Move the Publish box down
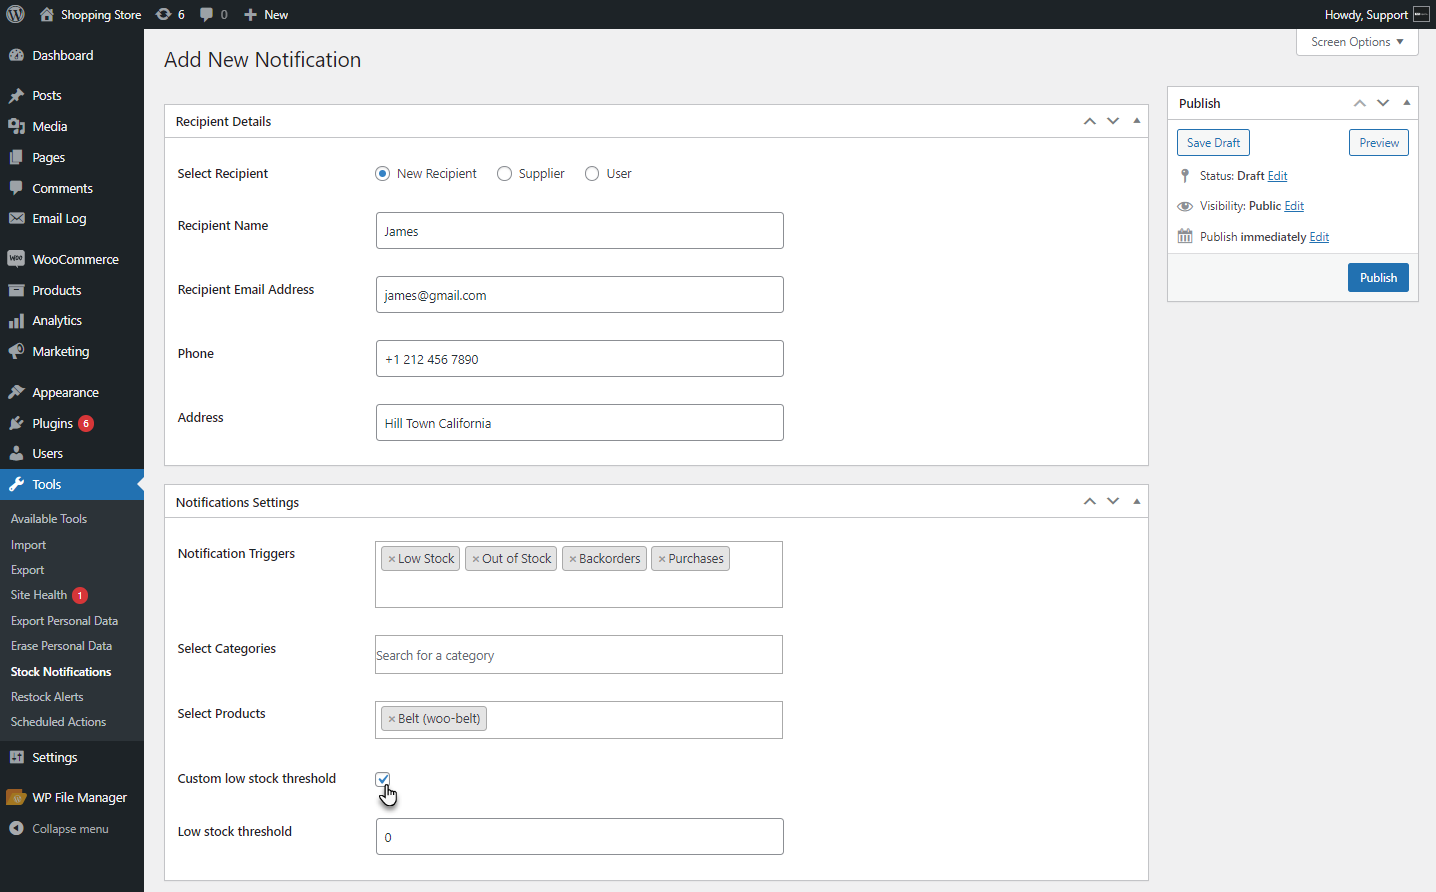This screenshot has height=892, width=1436. click(x=1383, y=103)
